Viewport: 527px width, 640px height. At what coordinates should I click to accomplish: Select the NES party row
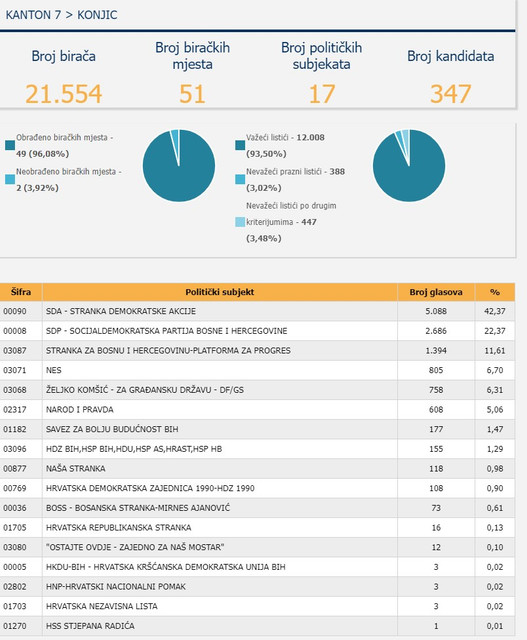pos(257,370)
